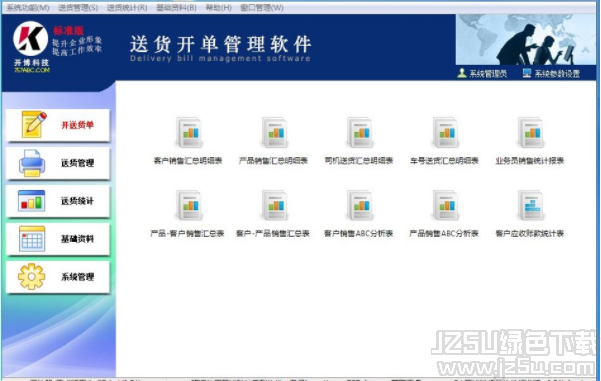Open the 产品-客户销售汇总表 report icon

[189, 205]
